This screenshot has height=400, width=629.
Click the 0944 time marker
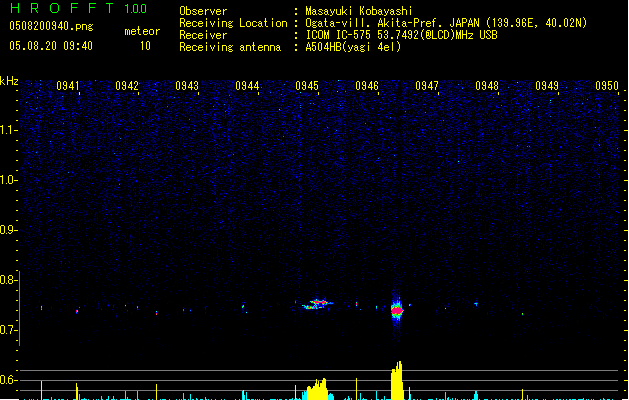[247, 86]
